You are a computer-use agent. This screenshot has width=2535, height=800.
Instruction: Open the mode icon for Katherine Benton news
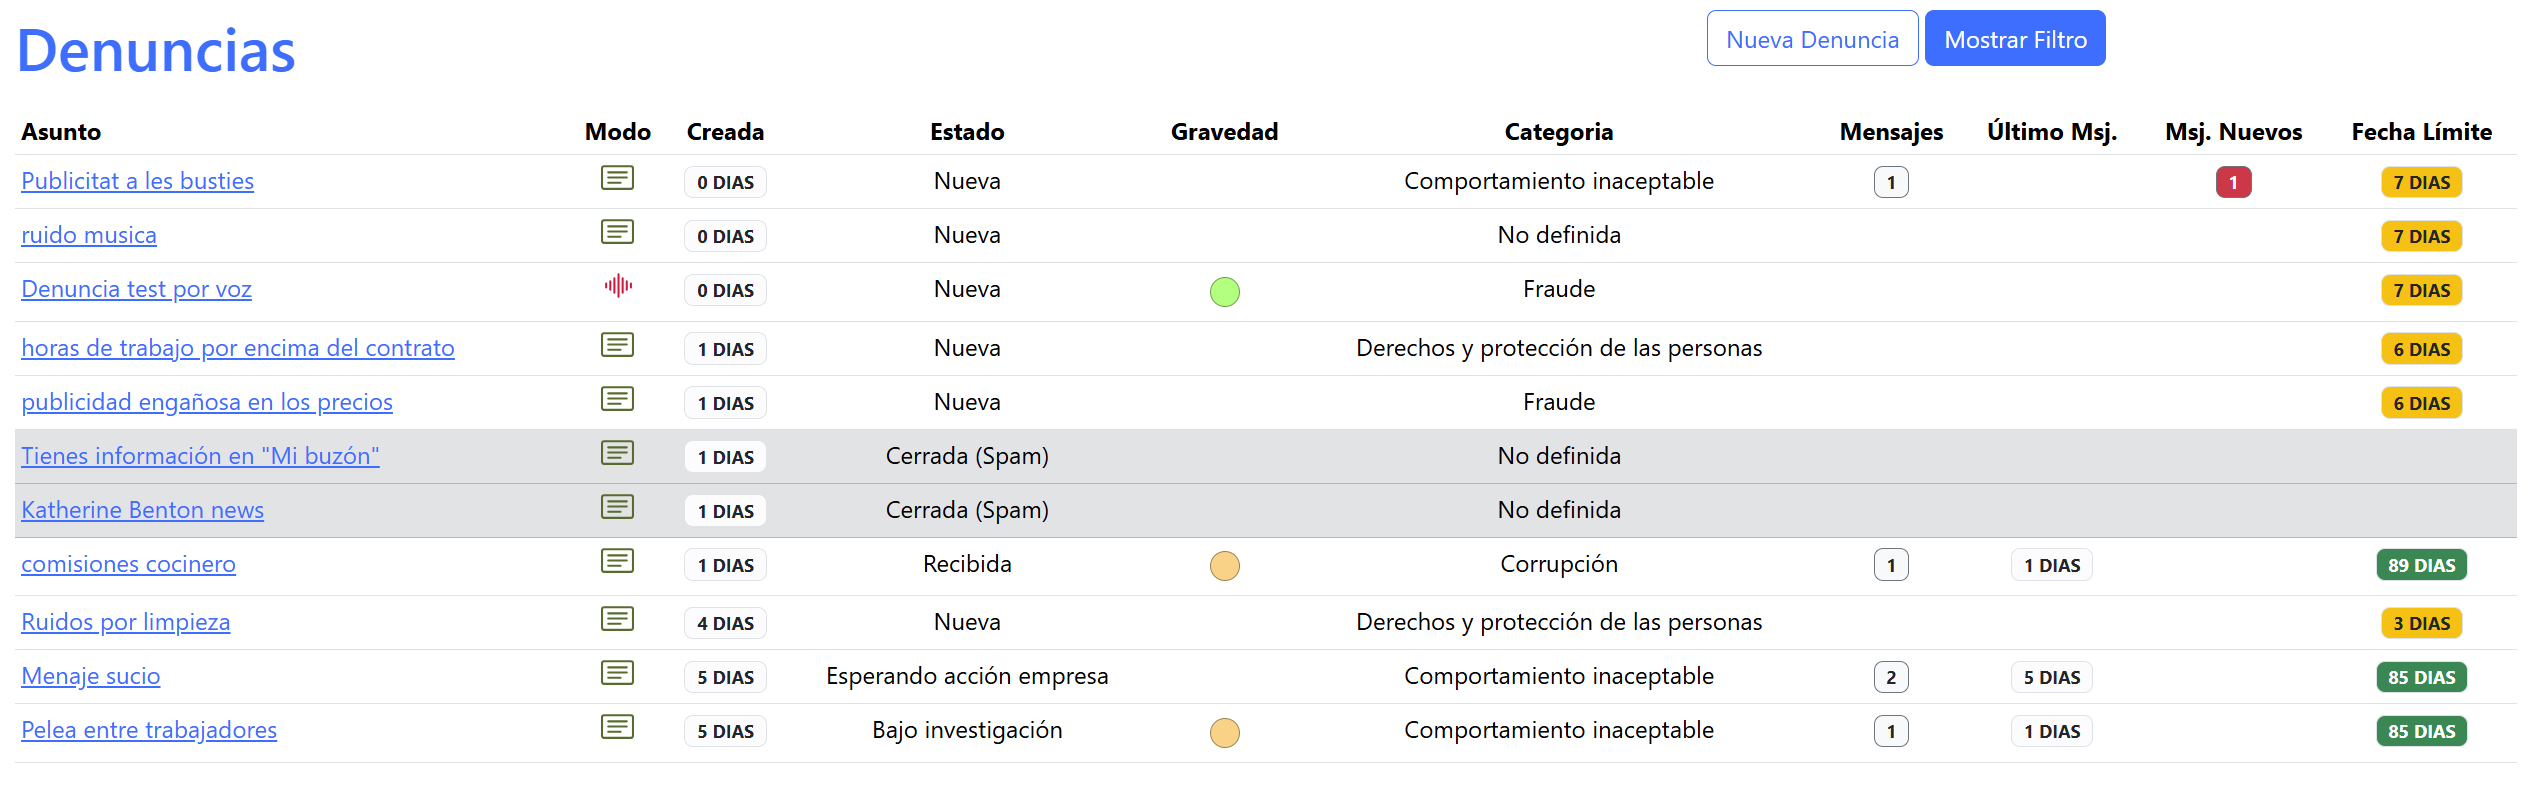(617, 507)
